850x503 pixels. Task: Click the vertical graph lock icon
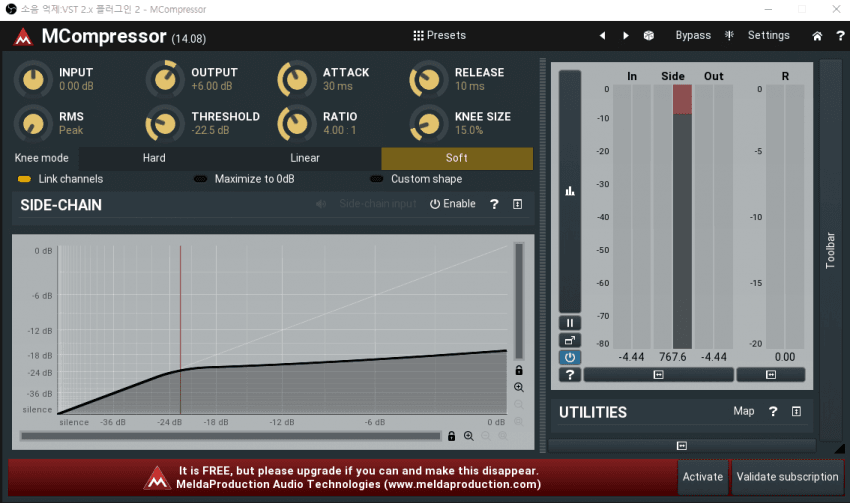point(519,370)
